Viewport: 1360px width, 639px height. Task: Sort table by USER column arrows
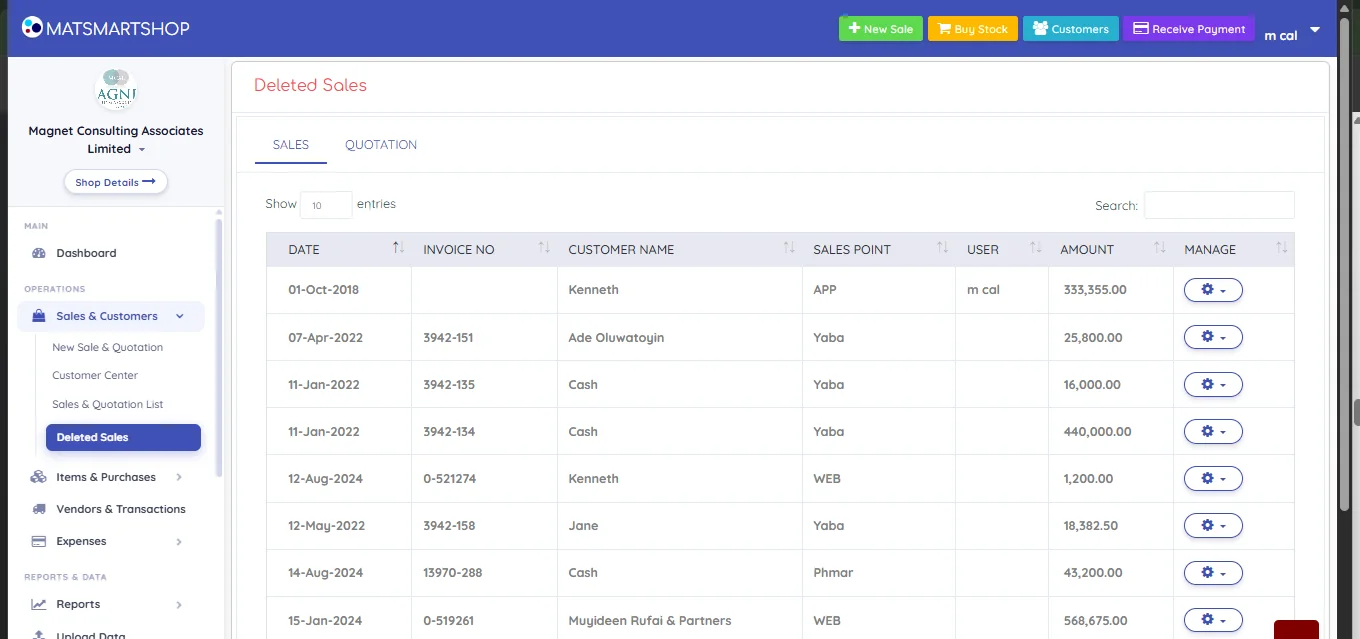(1036, 248)
